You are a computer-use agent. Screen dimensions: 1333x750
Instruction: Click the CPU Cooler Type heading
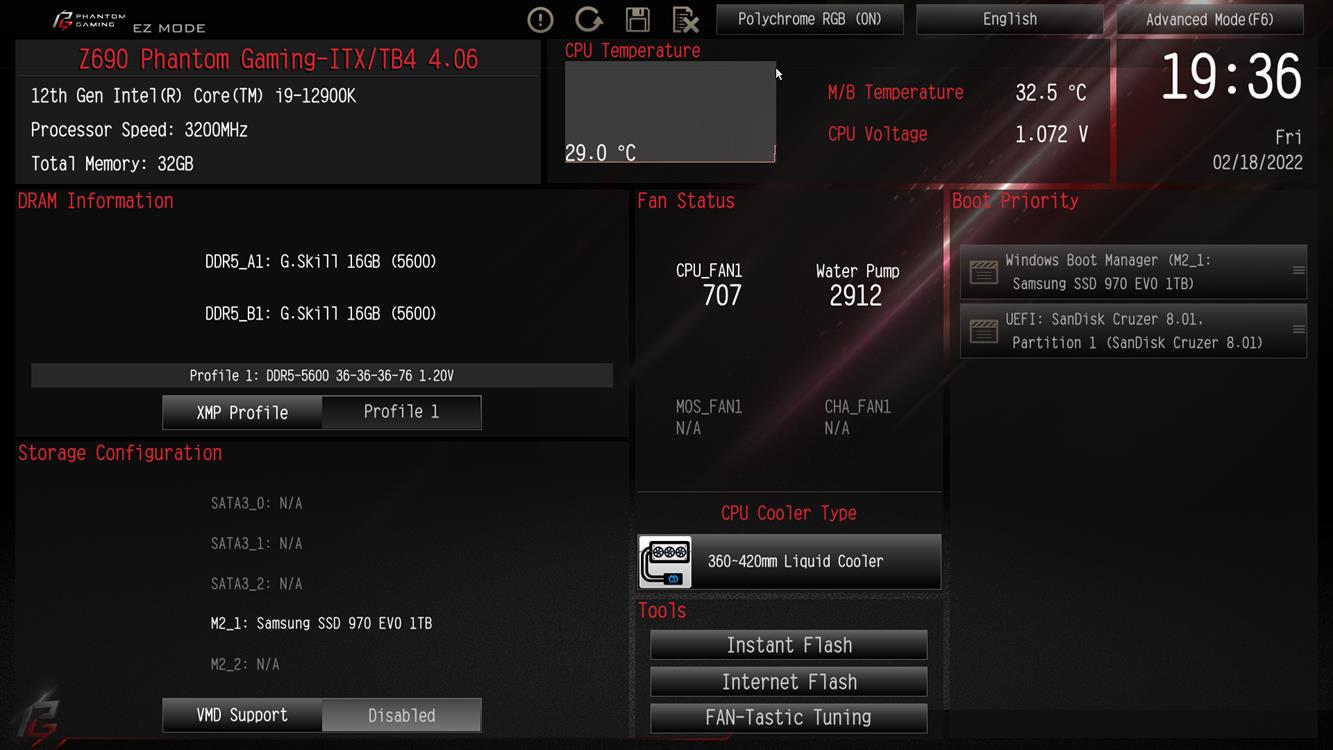click(x=789, y=513)
